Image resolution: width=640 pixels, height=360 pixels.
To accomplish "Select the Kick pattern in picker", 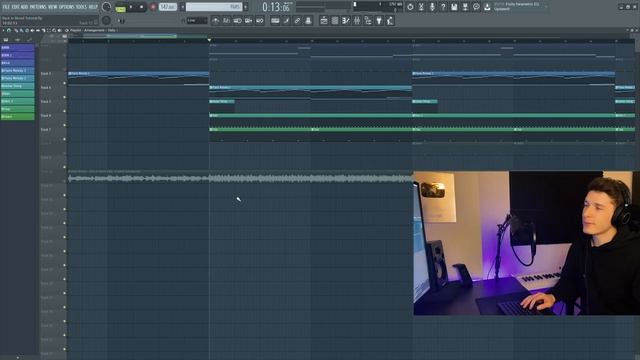I will coord(17,63).
